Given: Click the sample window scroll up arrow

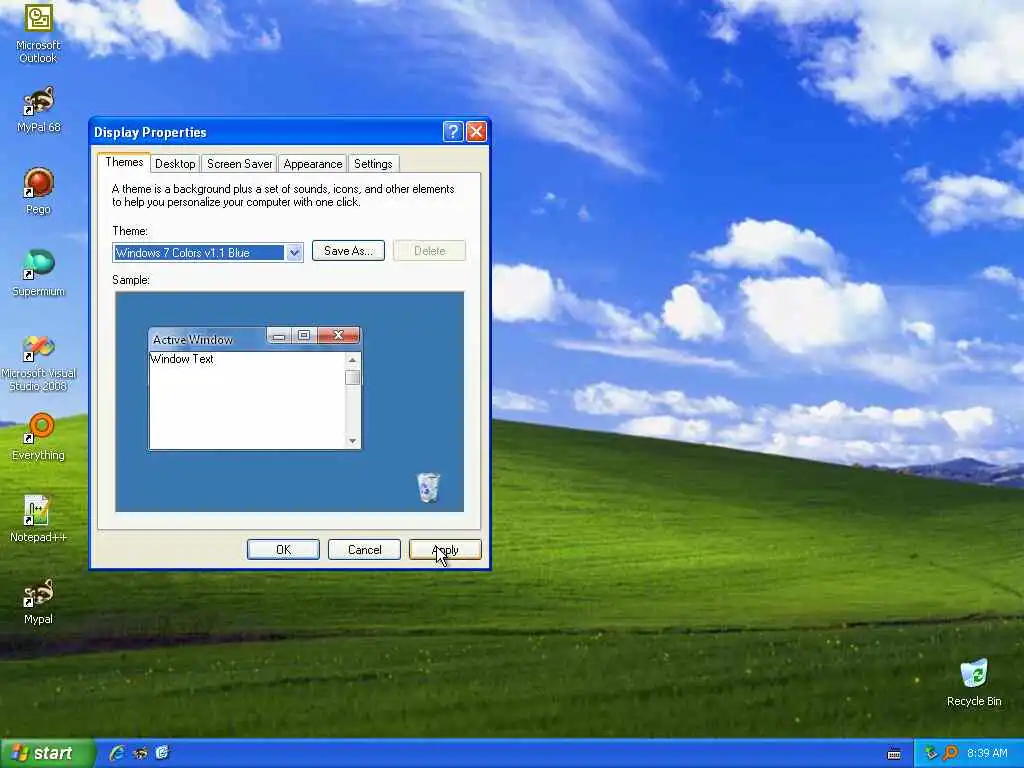Looking at the screenshot, I should pos(353,360).
